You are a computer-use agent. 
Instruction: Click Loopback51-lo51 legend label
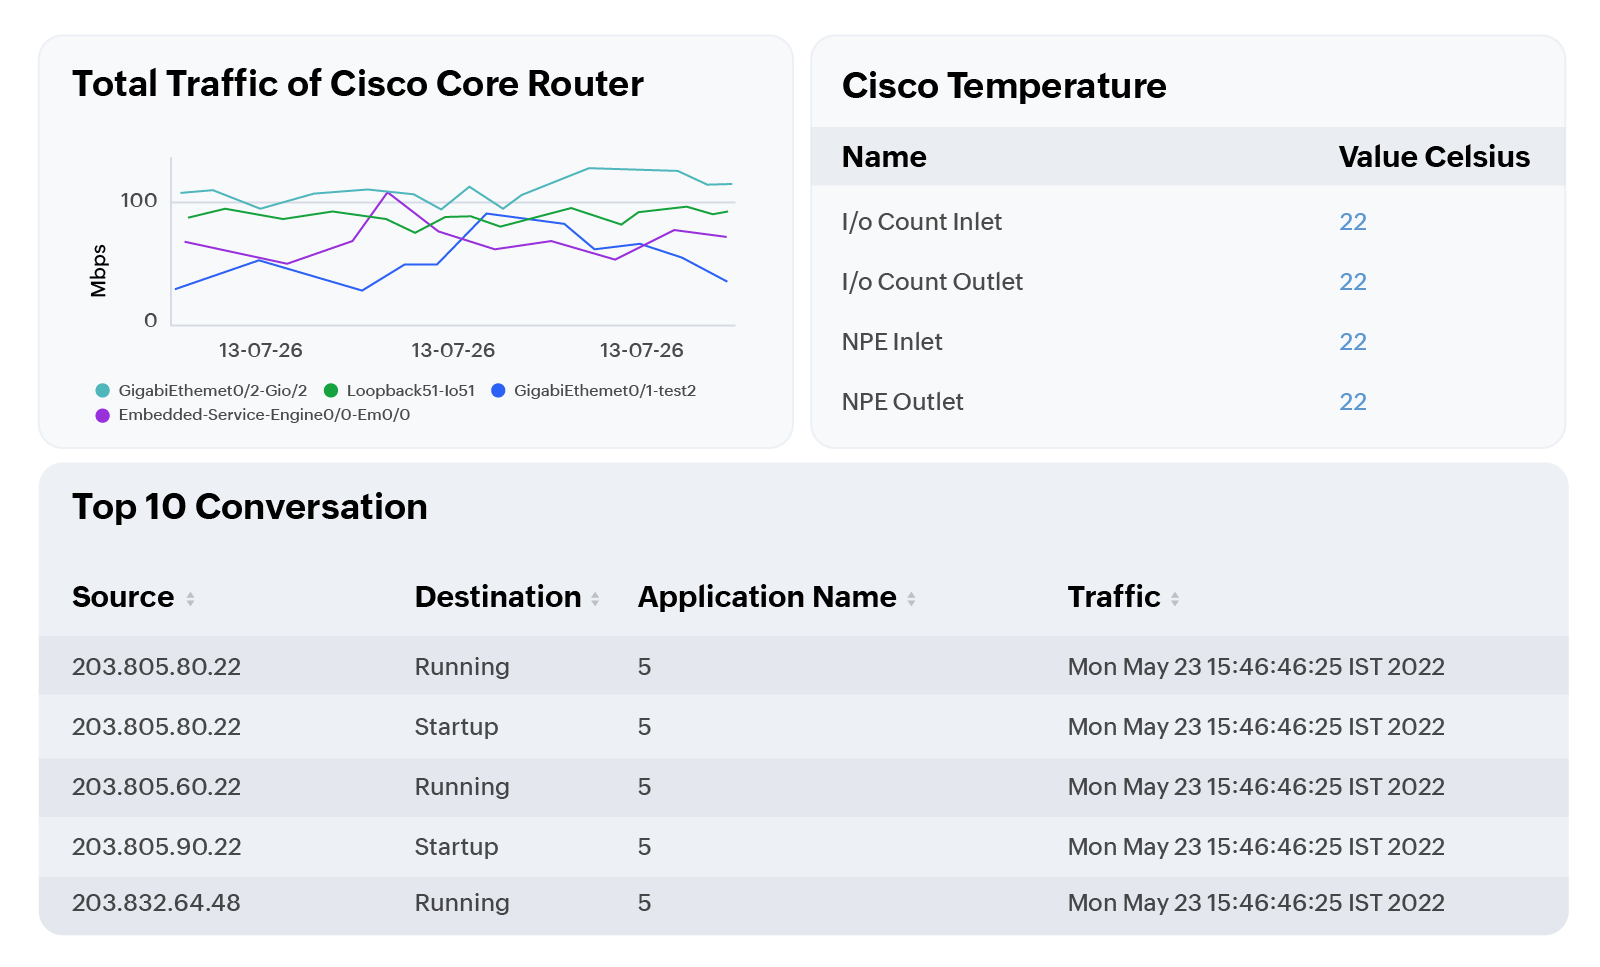coord(411,391)
